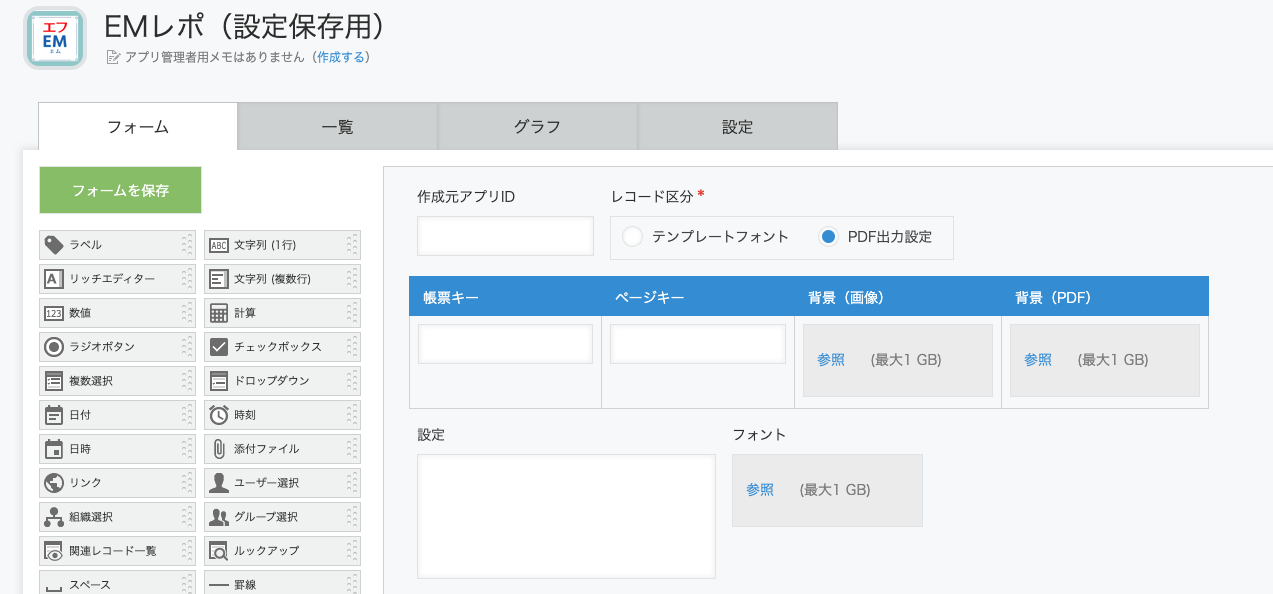
Task: Click the EM app icon
Action: point(54,40)
